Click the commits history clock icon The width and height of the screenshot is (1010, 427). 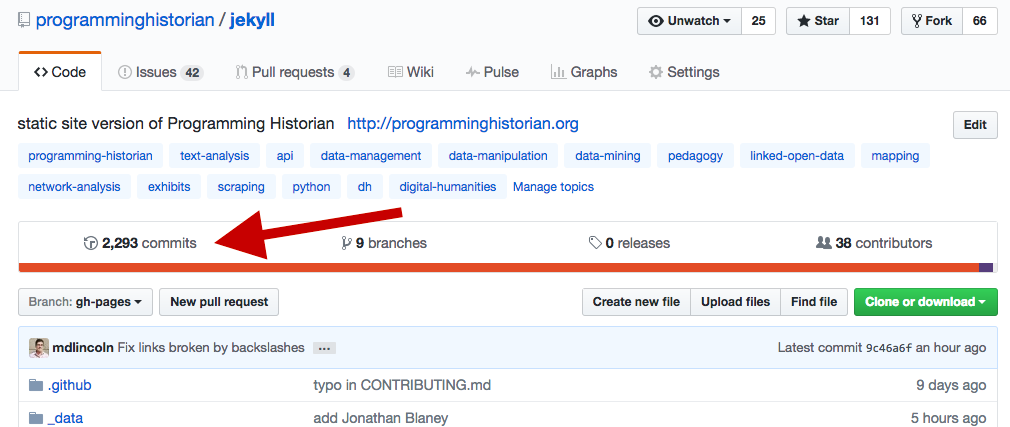point(90,243)
